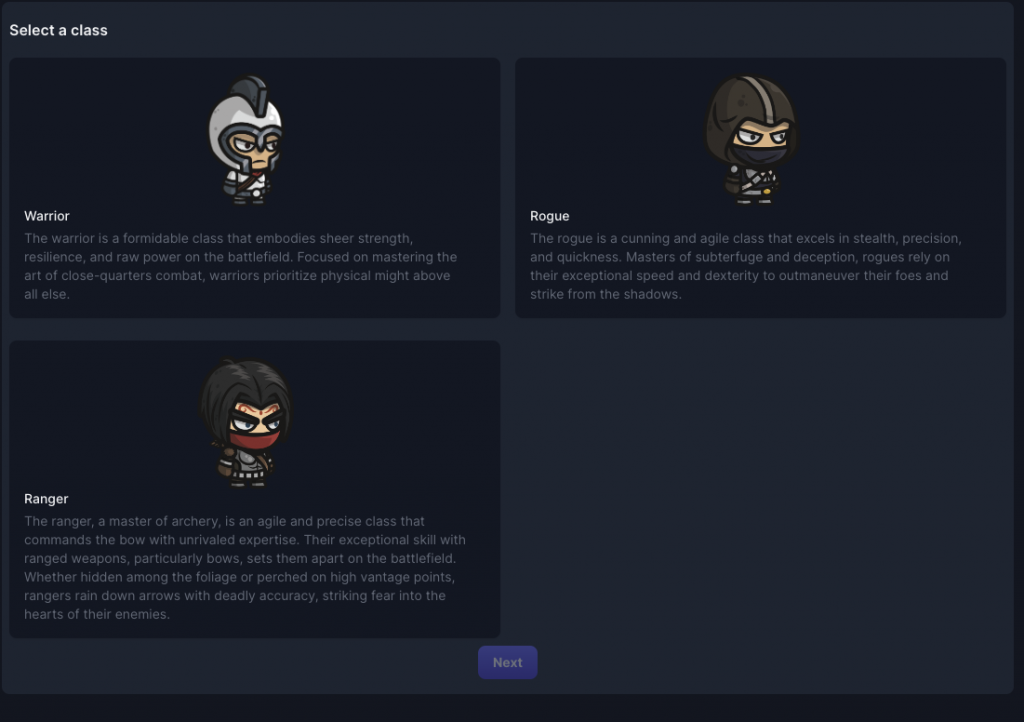The height and width of the screenshot is (722, 1024).
Task: Click the Rogue's belted torso
Action: tap(752, 183)
